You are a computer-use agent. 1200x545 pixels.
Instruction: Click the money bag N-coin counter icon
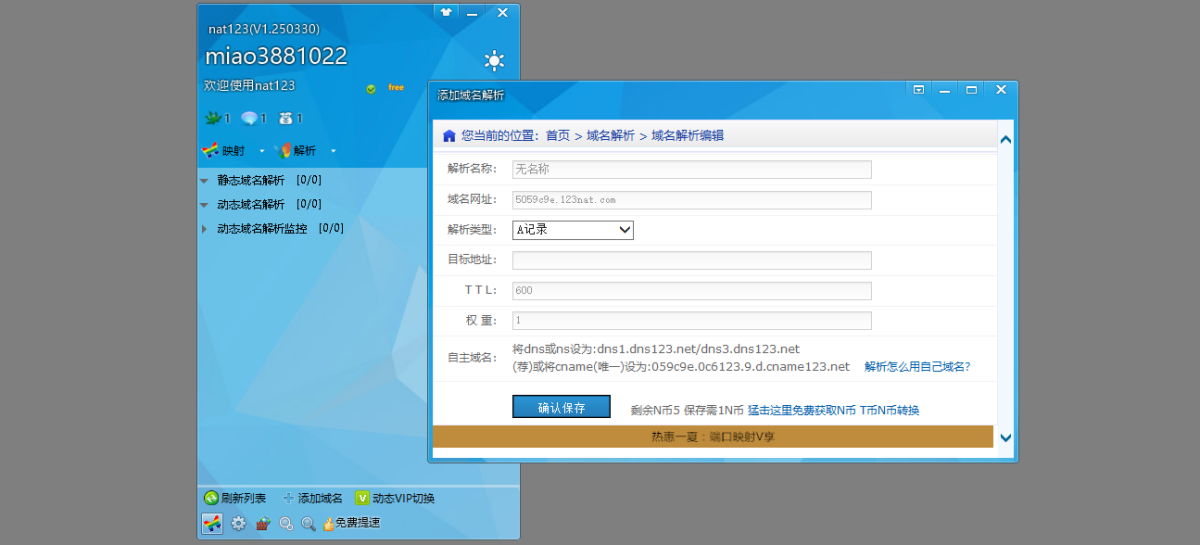click(286, 118)
